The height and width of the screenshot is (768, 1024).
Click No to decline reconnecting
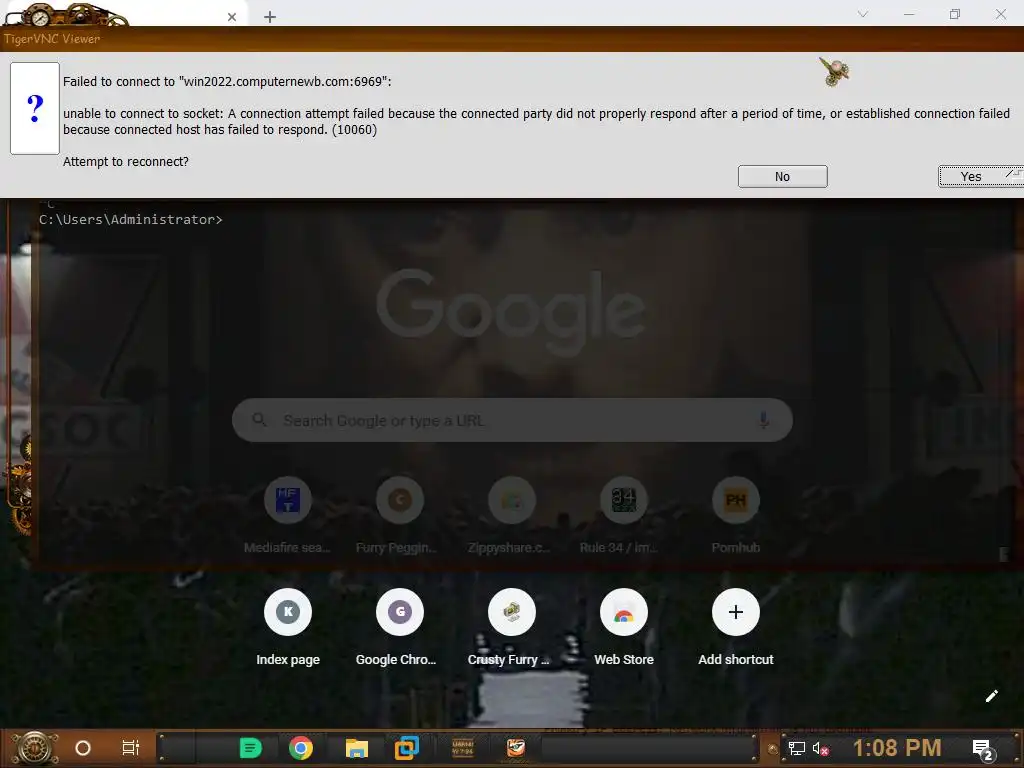(782, 176)
